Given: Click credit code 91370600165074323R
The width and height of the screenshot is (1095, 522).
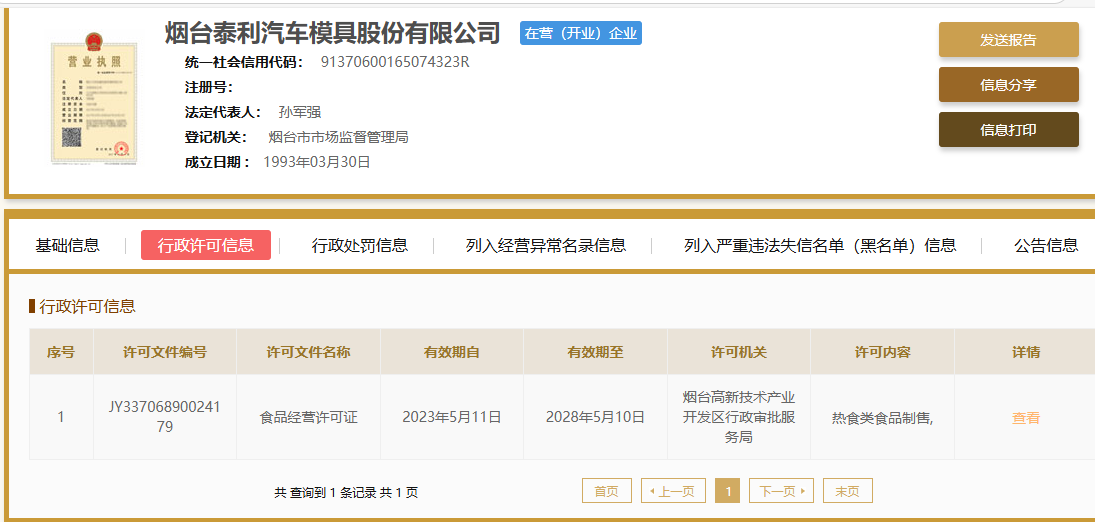Looking at the screenshot, I should tap(395, 61).
